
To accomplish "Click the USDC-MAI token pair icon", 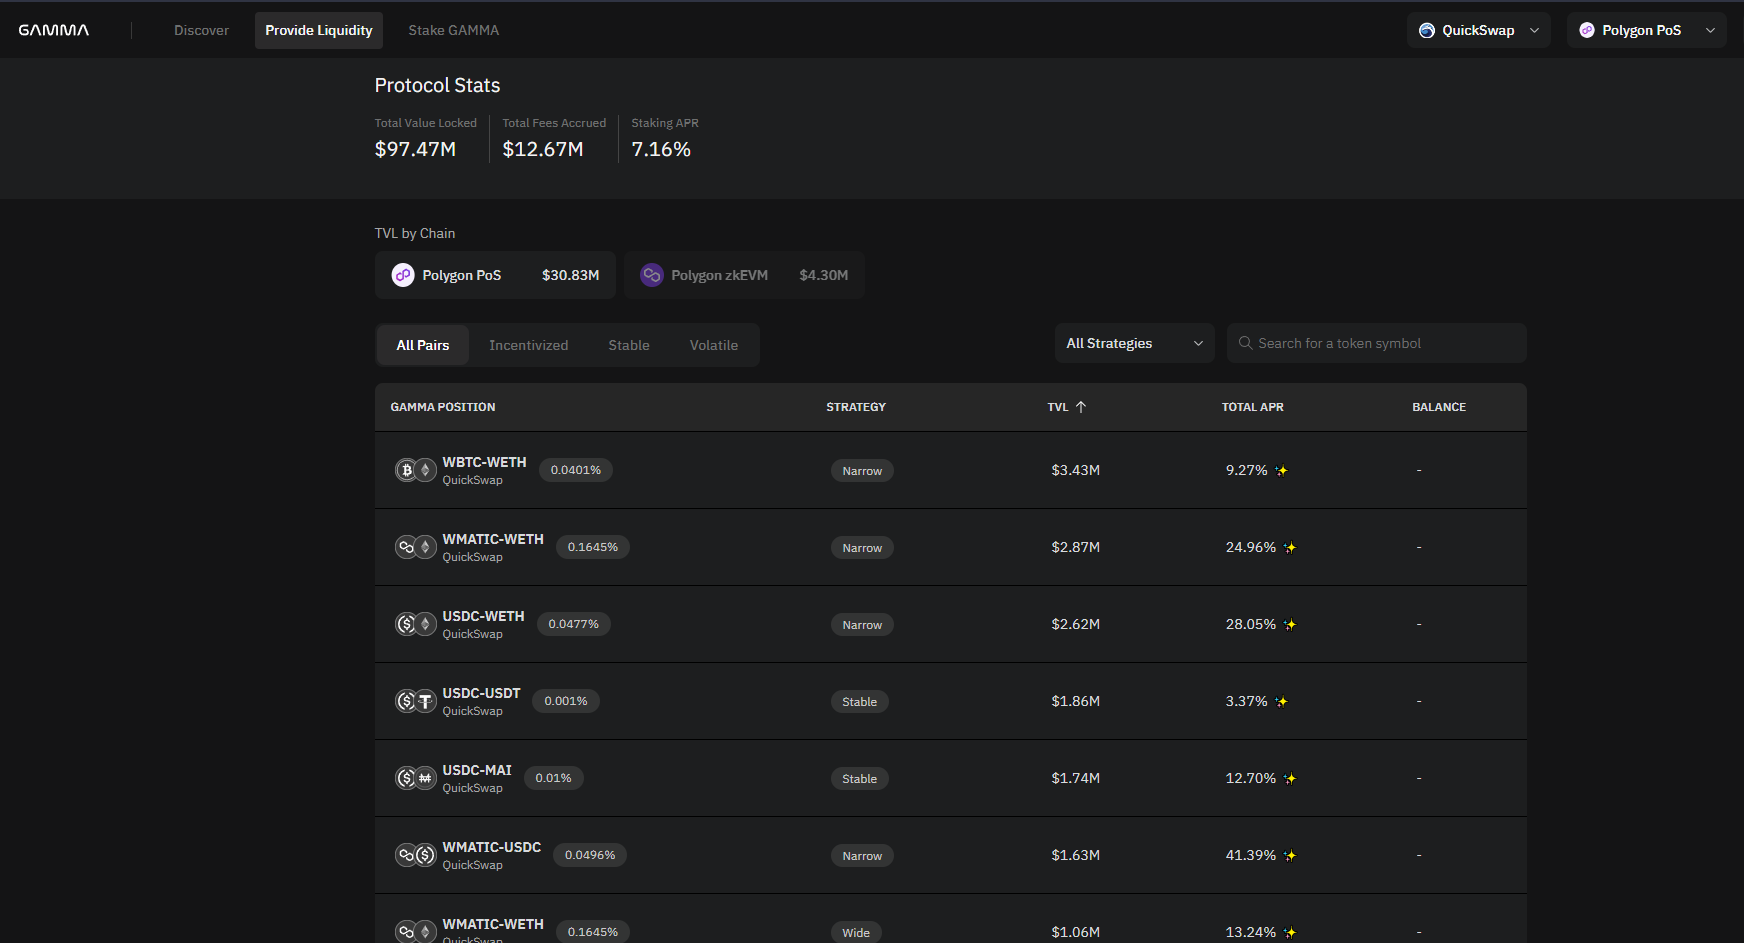I will (x=415, y=778).
